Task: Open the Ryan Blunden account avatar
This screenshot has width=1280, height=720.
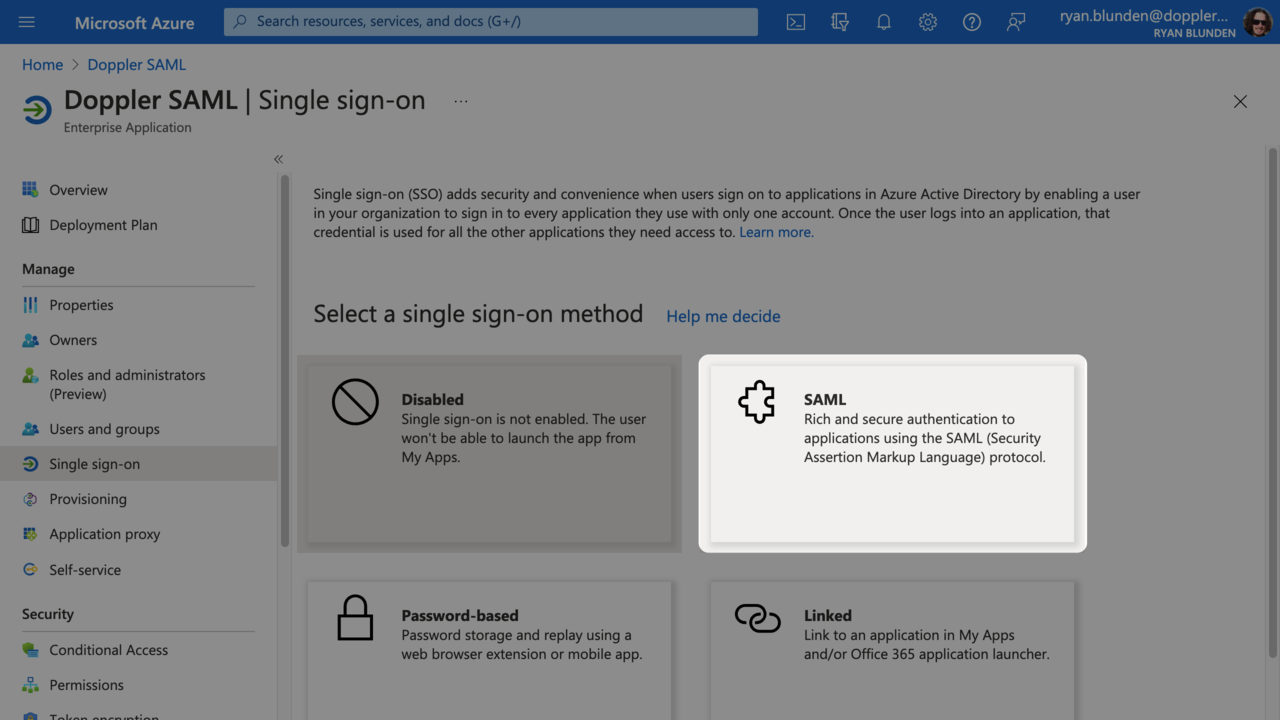Action: tap(1258, 22)
